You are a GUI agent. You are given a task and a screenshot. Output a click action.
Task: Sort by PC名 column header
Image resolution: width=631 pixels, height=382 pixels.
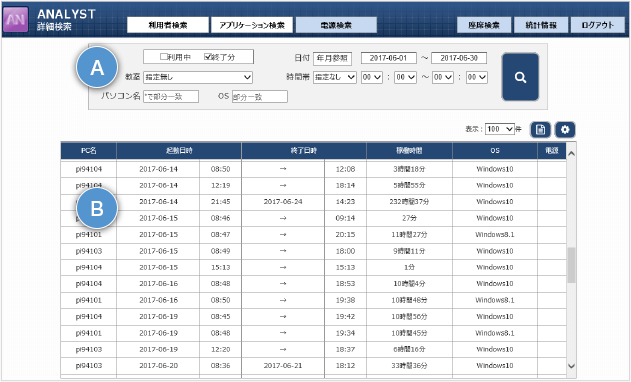coord(89,151)
